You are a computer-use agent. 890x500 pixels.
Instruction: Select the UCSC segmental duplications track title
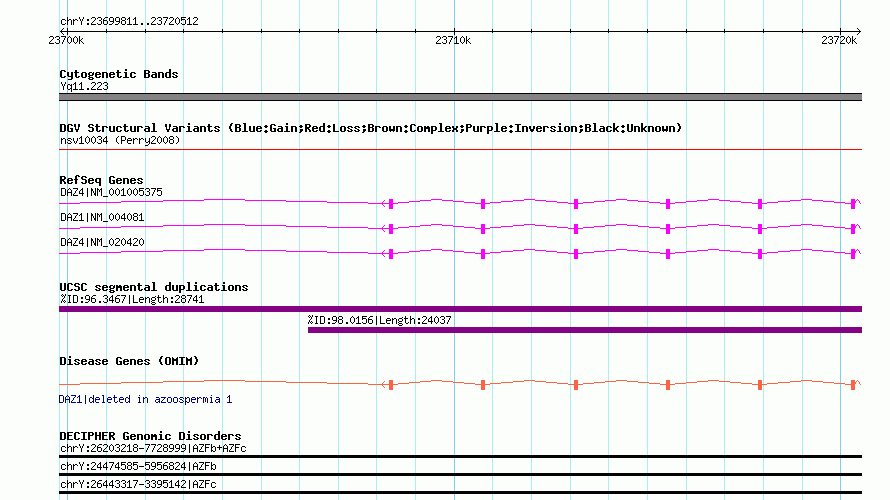pyautogui.click(x=154, y=287)
